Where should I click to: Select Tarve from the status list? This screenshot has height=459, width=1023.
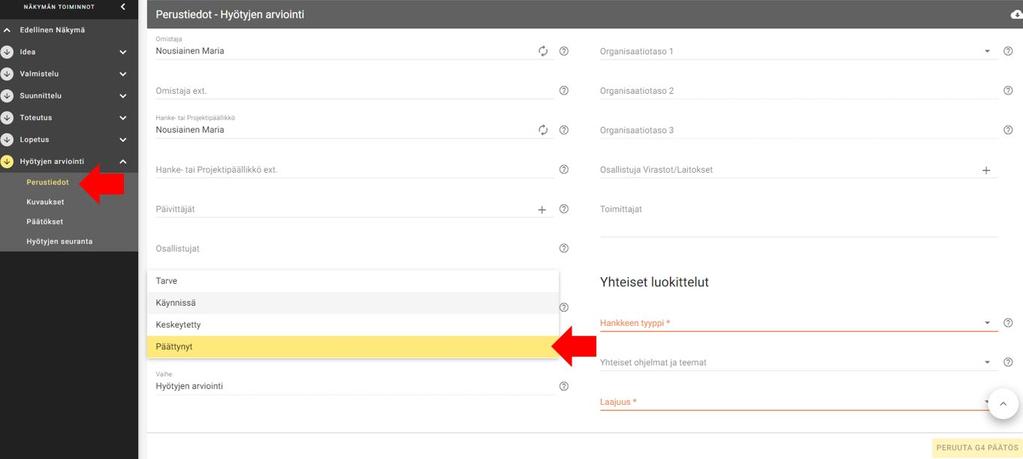point(353,281)
